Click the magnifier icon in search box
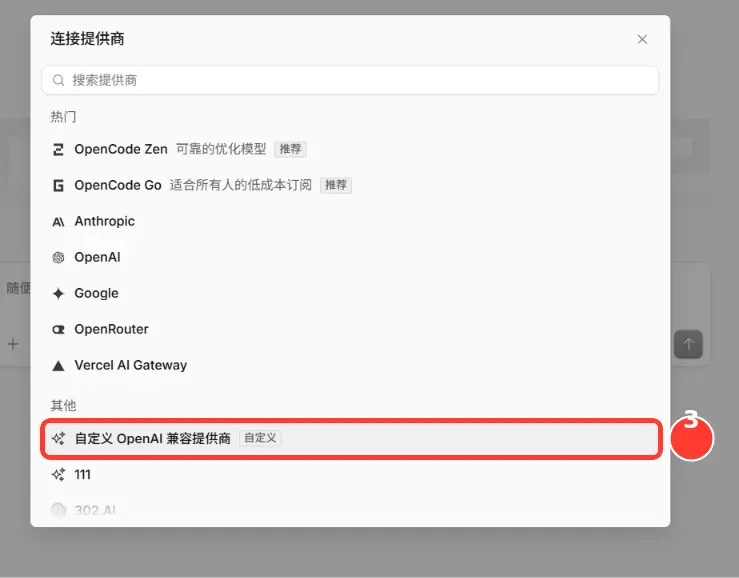 click(x=58, y=80)
